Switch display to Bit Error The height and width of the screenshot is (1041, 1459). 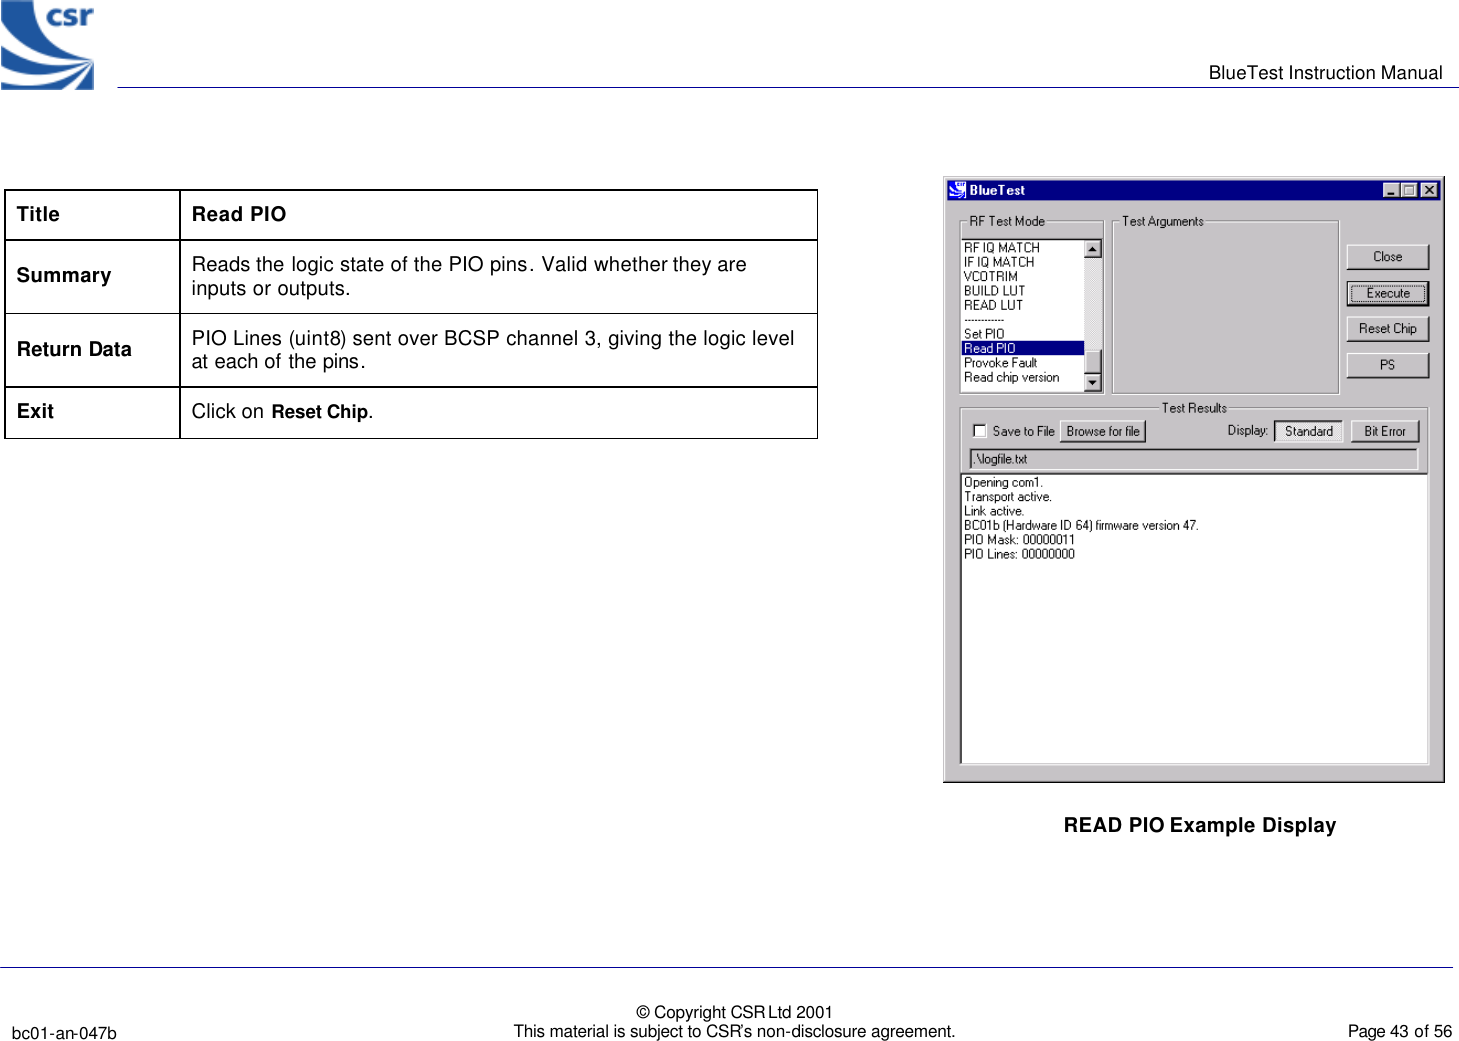point(1385,431)
